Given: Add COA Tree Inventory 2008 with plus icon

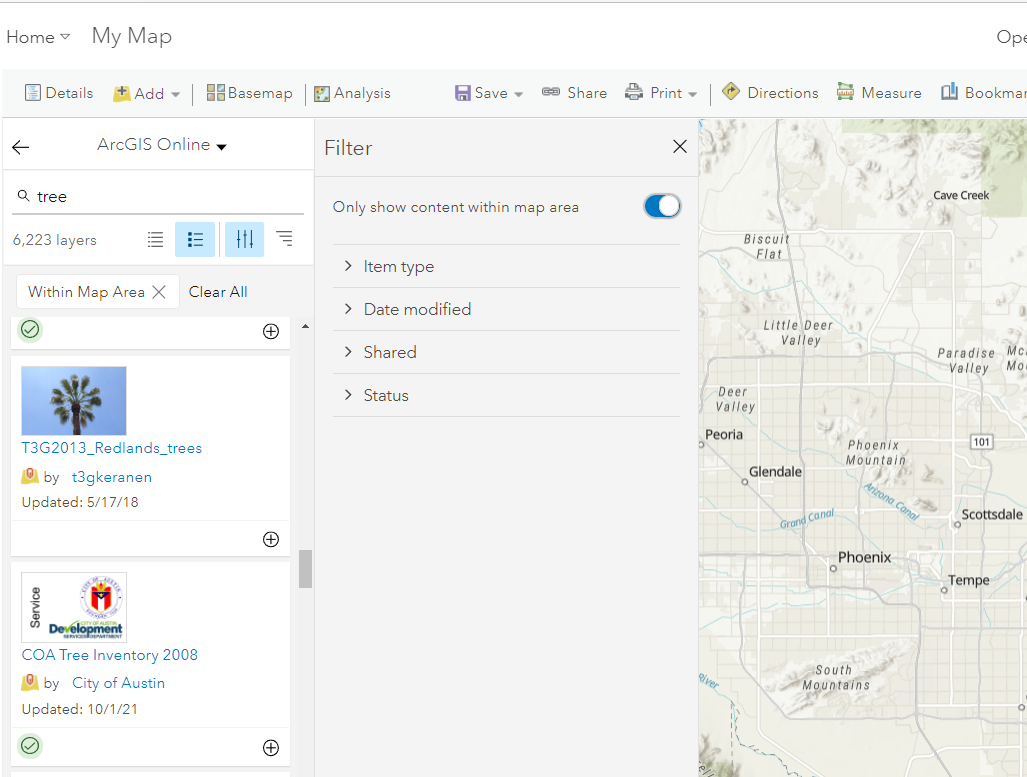Looking at the screenshot, I should pyautogui.click(x=271, y=748).
